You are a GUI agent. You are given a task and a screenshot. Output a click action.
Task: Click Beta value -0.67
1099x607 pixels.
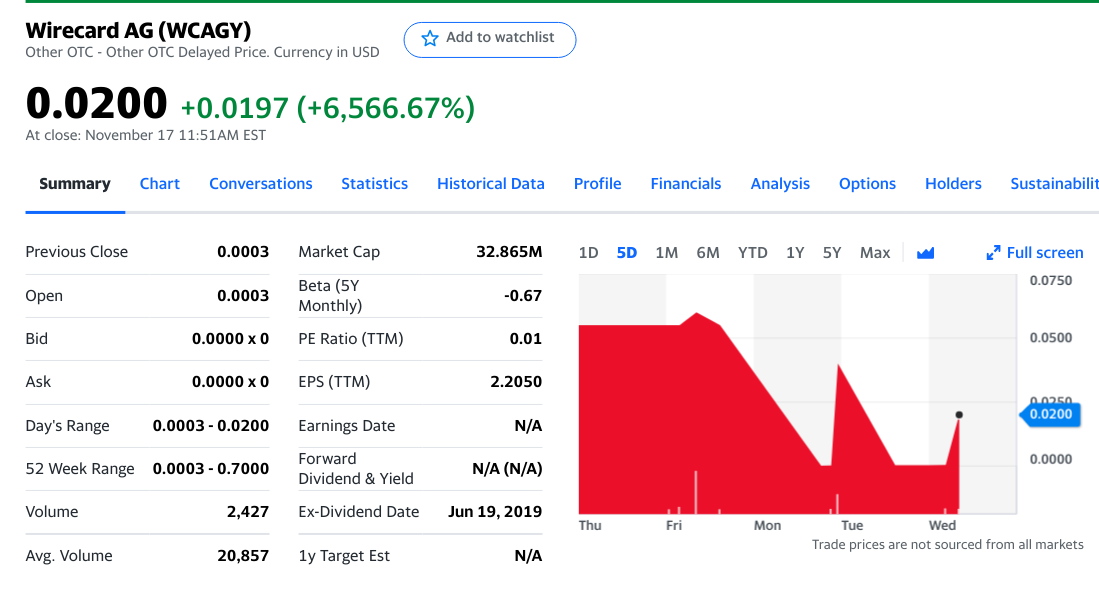point(523,296)
